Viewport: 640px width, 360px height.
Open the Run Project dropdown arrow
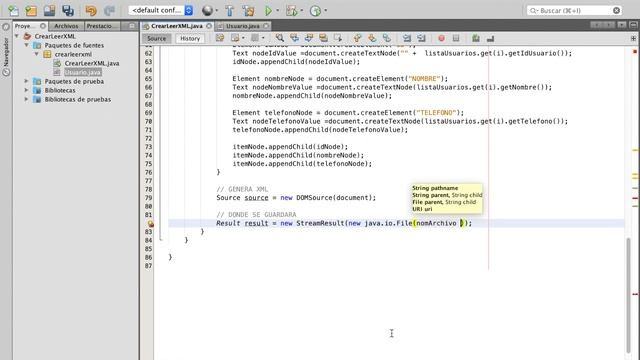(x=278, y=11)
